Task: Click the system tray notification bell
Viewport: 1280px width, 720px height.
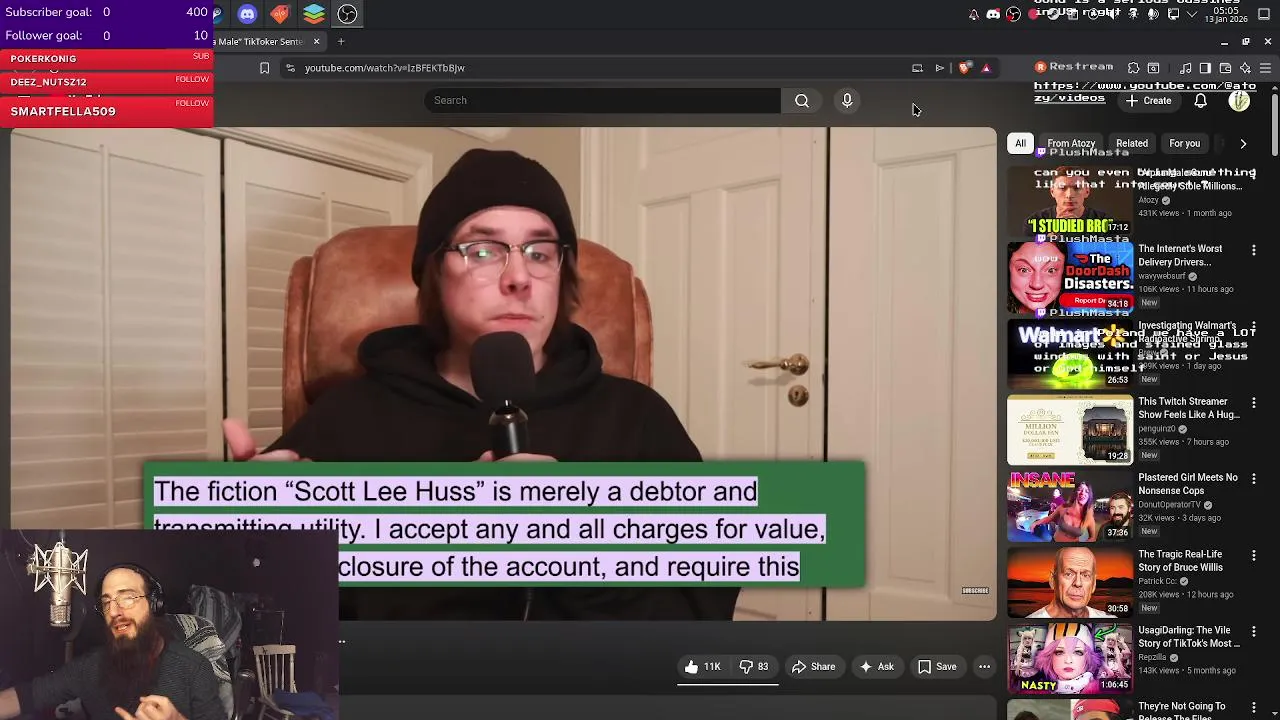Action: 973,14
